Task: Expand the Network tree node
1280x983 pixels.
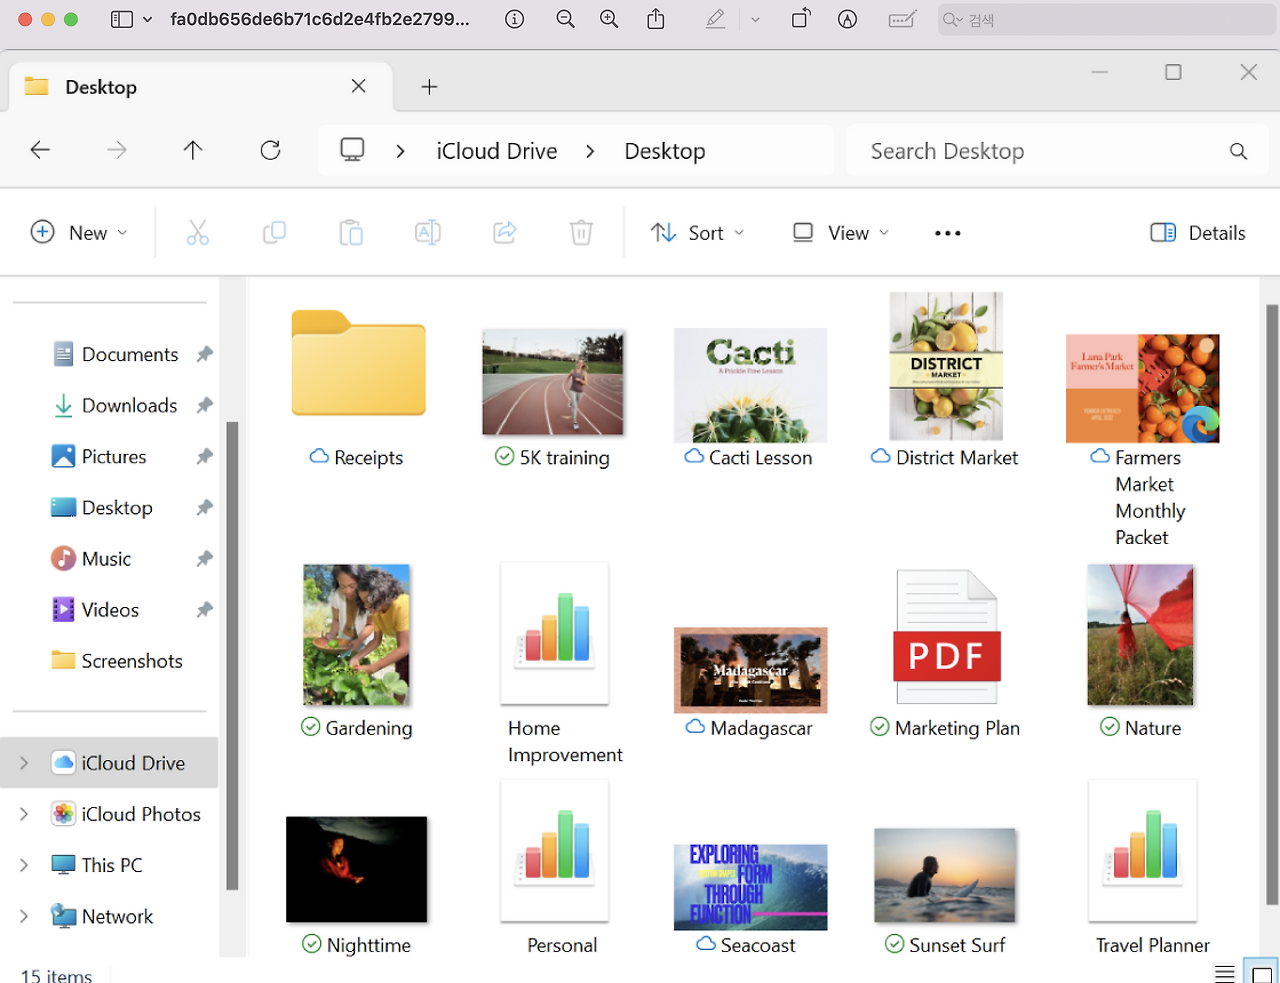Action: coord(24,916)
